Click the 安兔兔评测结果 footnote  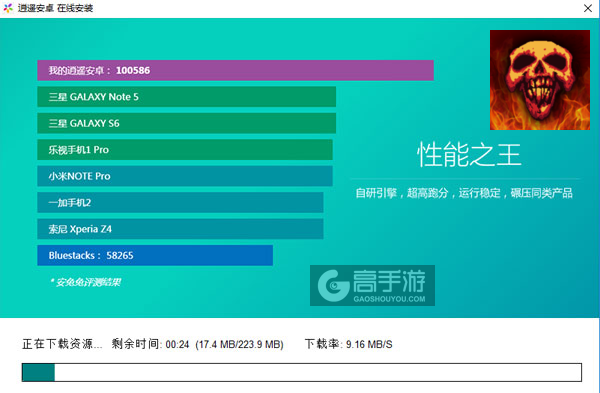point(86,282)
